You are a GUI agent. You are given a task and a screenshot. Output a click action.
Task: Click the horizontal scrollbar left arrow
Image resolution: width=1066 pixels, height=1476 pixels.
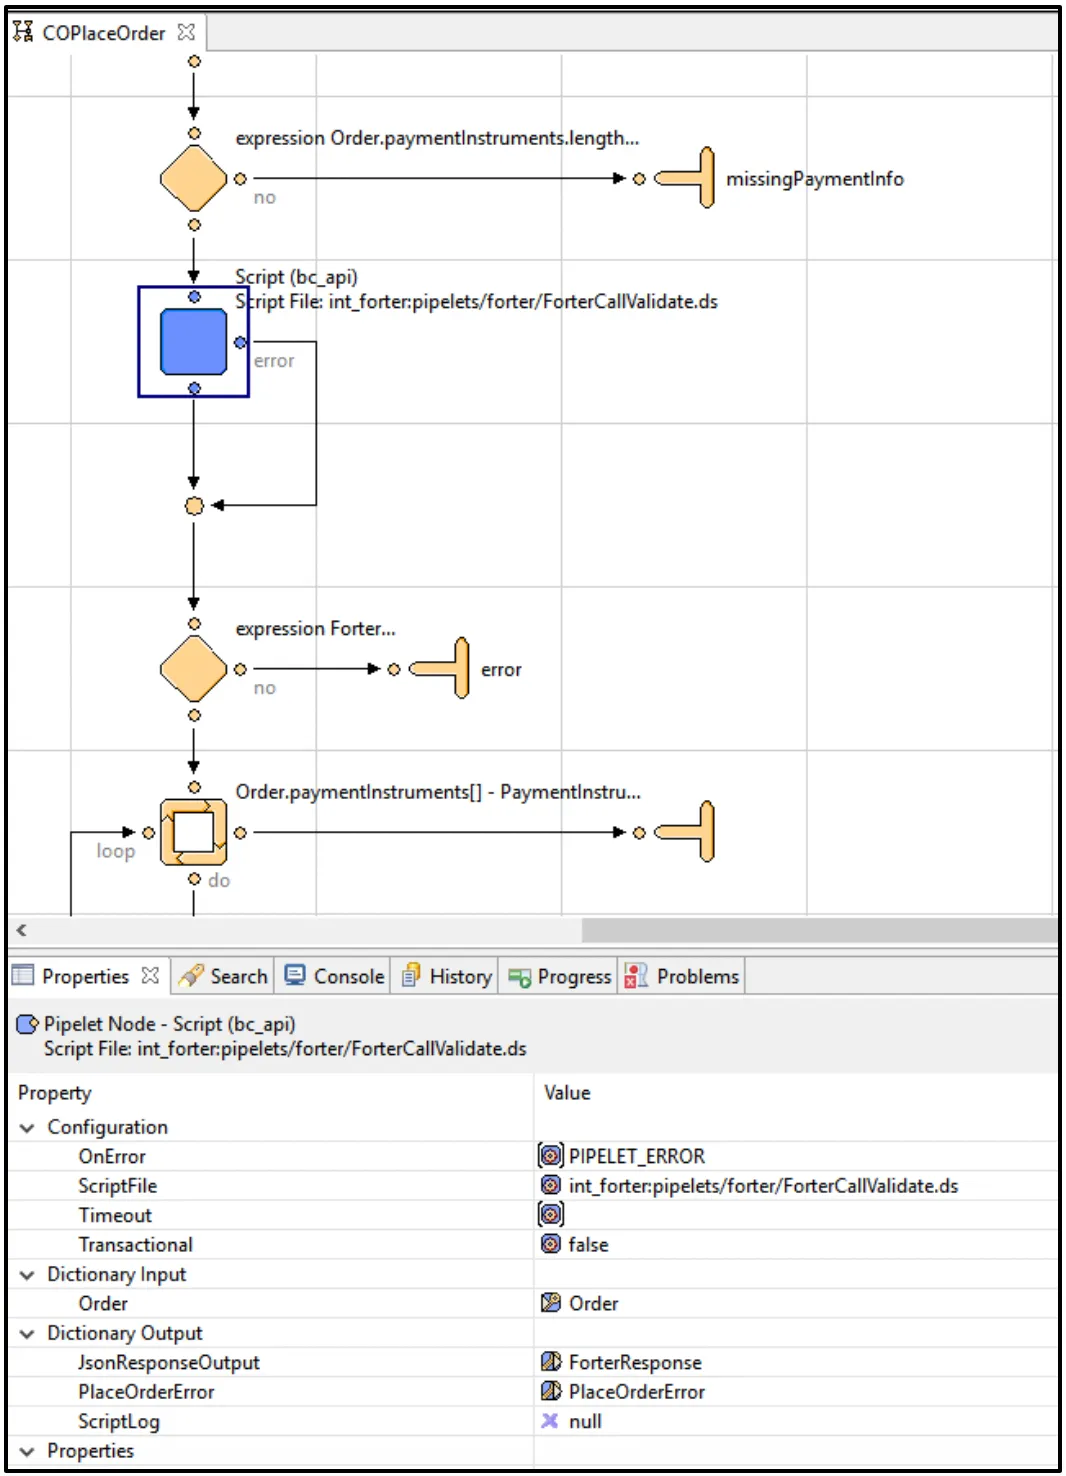[x=22, y=930]
